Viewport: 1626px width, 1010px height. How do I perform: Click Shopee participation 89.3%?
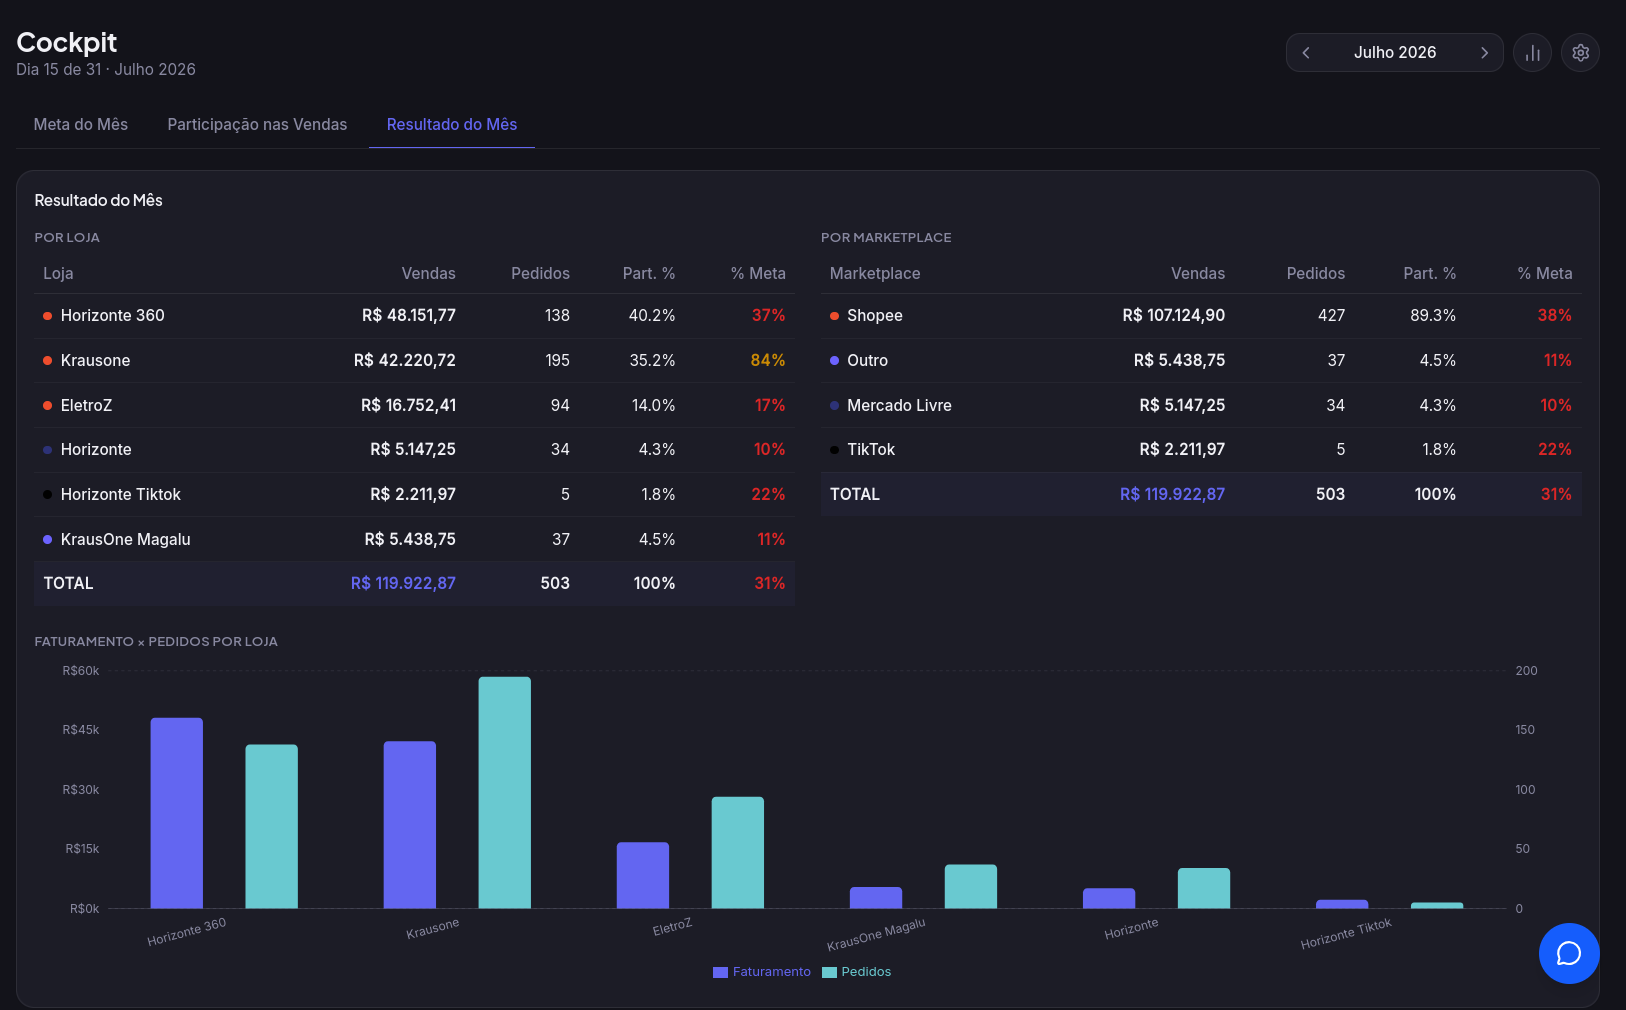(x=1433, y=316)
